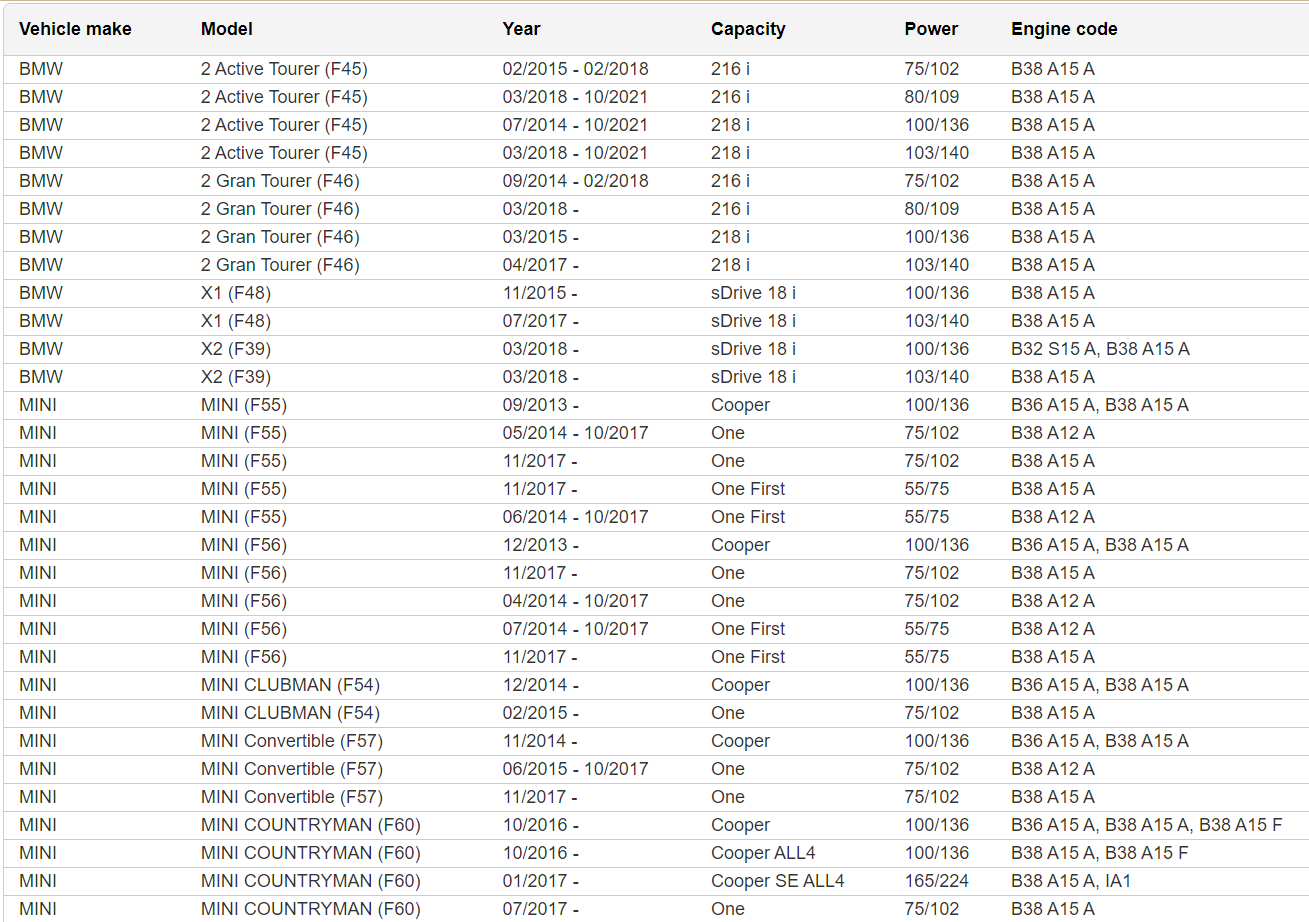1309x922 pixels.
Task: Click the year range 02/2015 - 02/2018
Action: tap(575, 69)
